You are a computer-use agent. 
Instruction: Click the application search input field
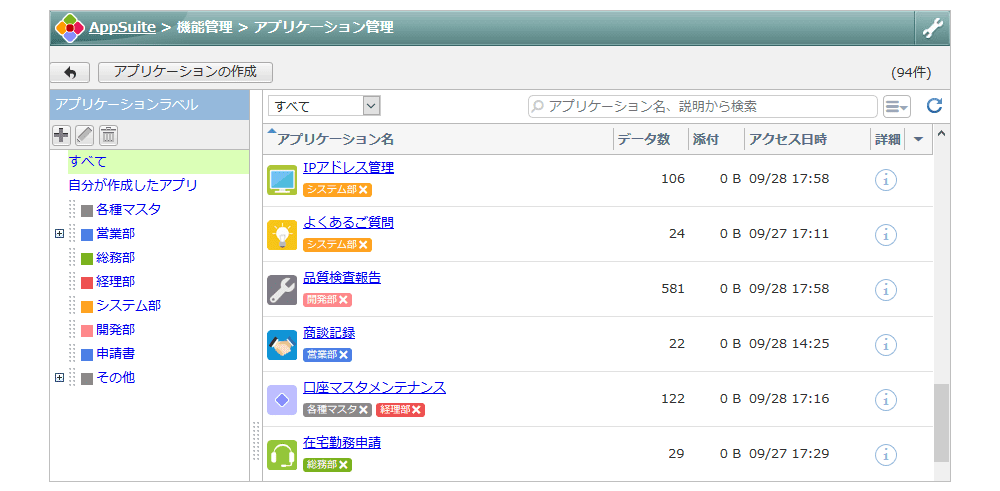pyautogui.click(x=705, y=106)
